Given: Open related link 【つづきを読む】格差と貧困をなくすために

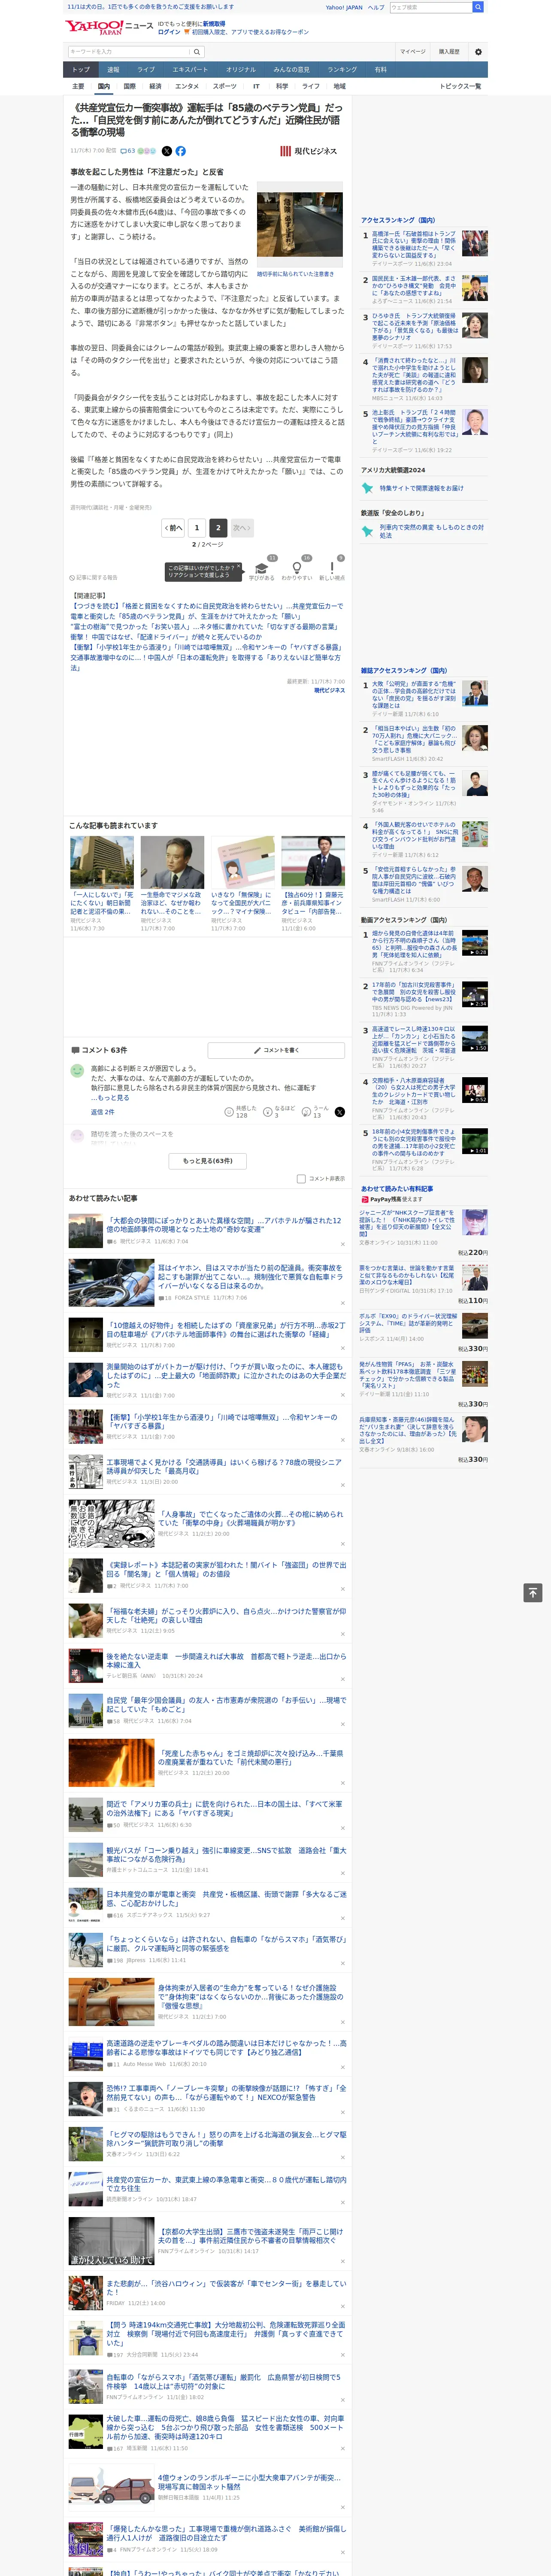Looking at the screenshot, I should click(206, 610).
